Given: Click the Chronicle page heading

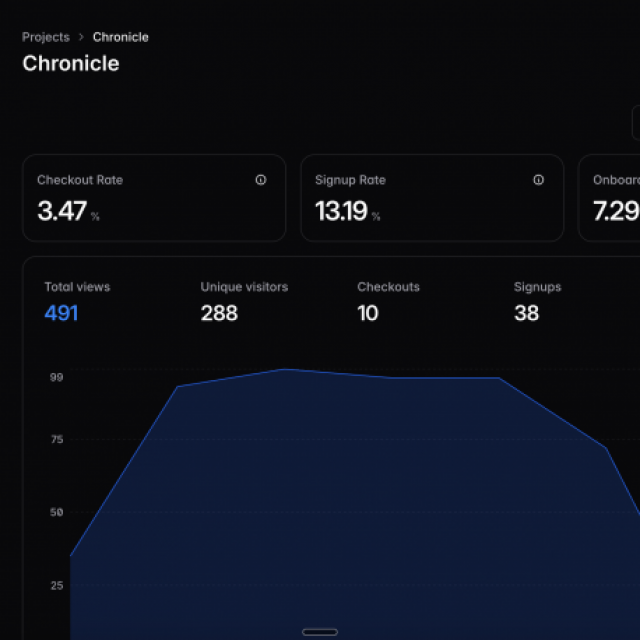Looking at the screenshot, I should click(71, 63).
